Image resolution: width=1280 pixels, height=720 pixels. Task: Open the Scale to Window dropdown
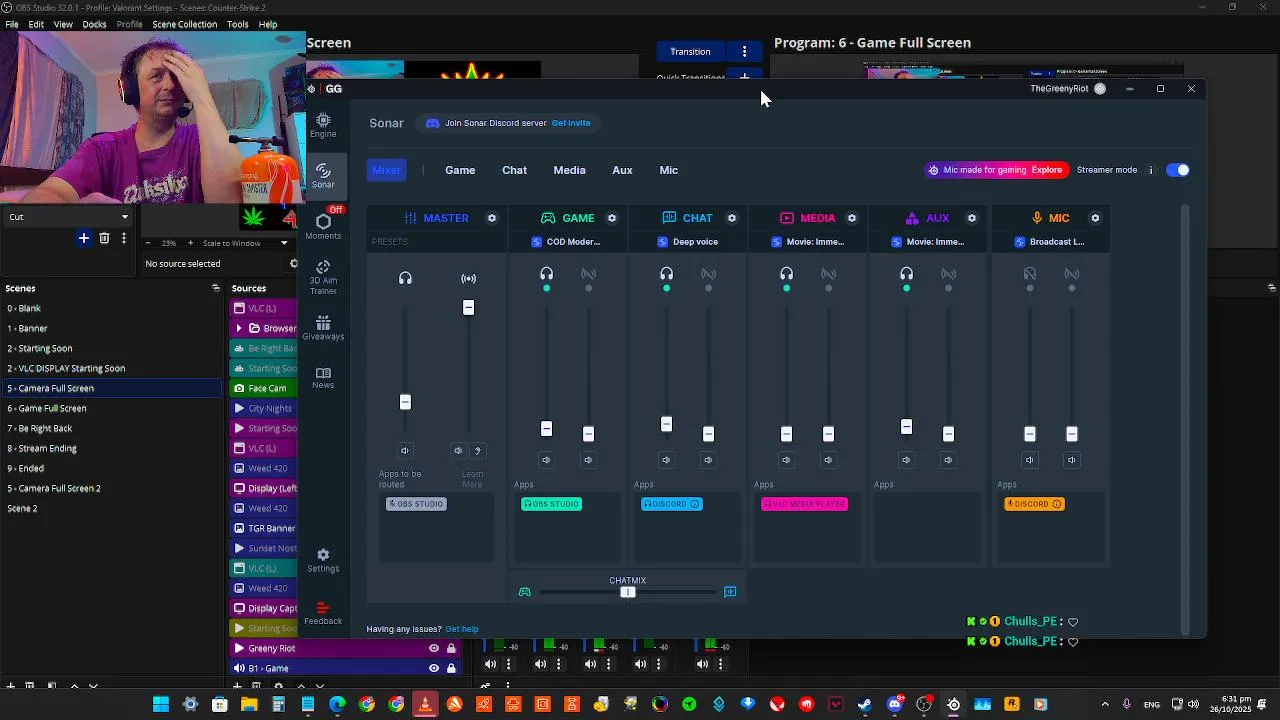coord(245,243)
